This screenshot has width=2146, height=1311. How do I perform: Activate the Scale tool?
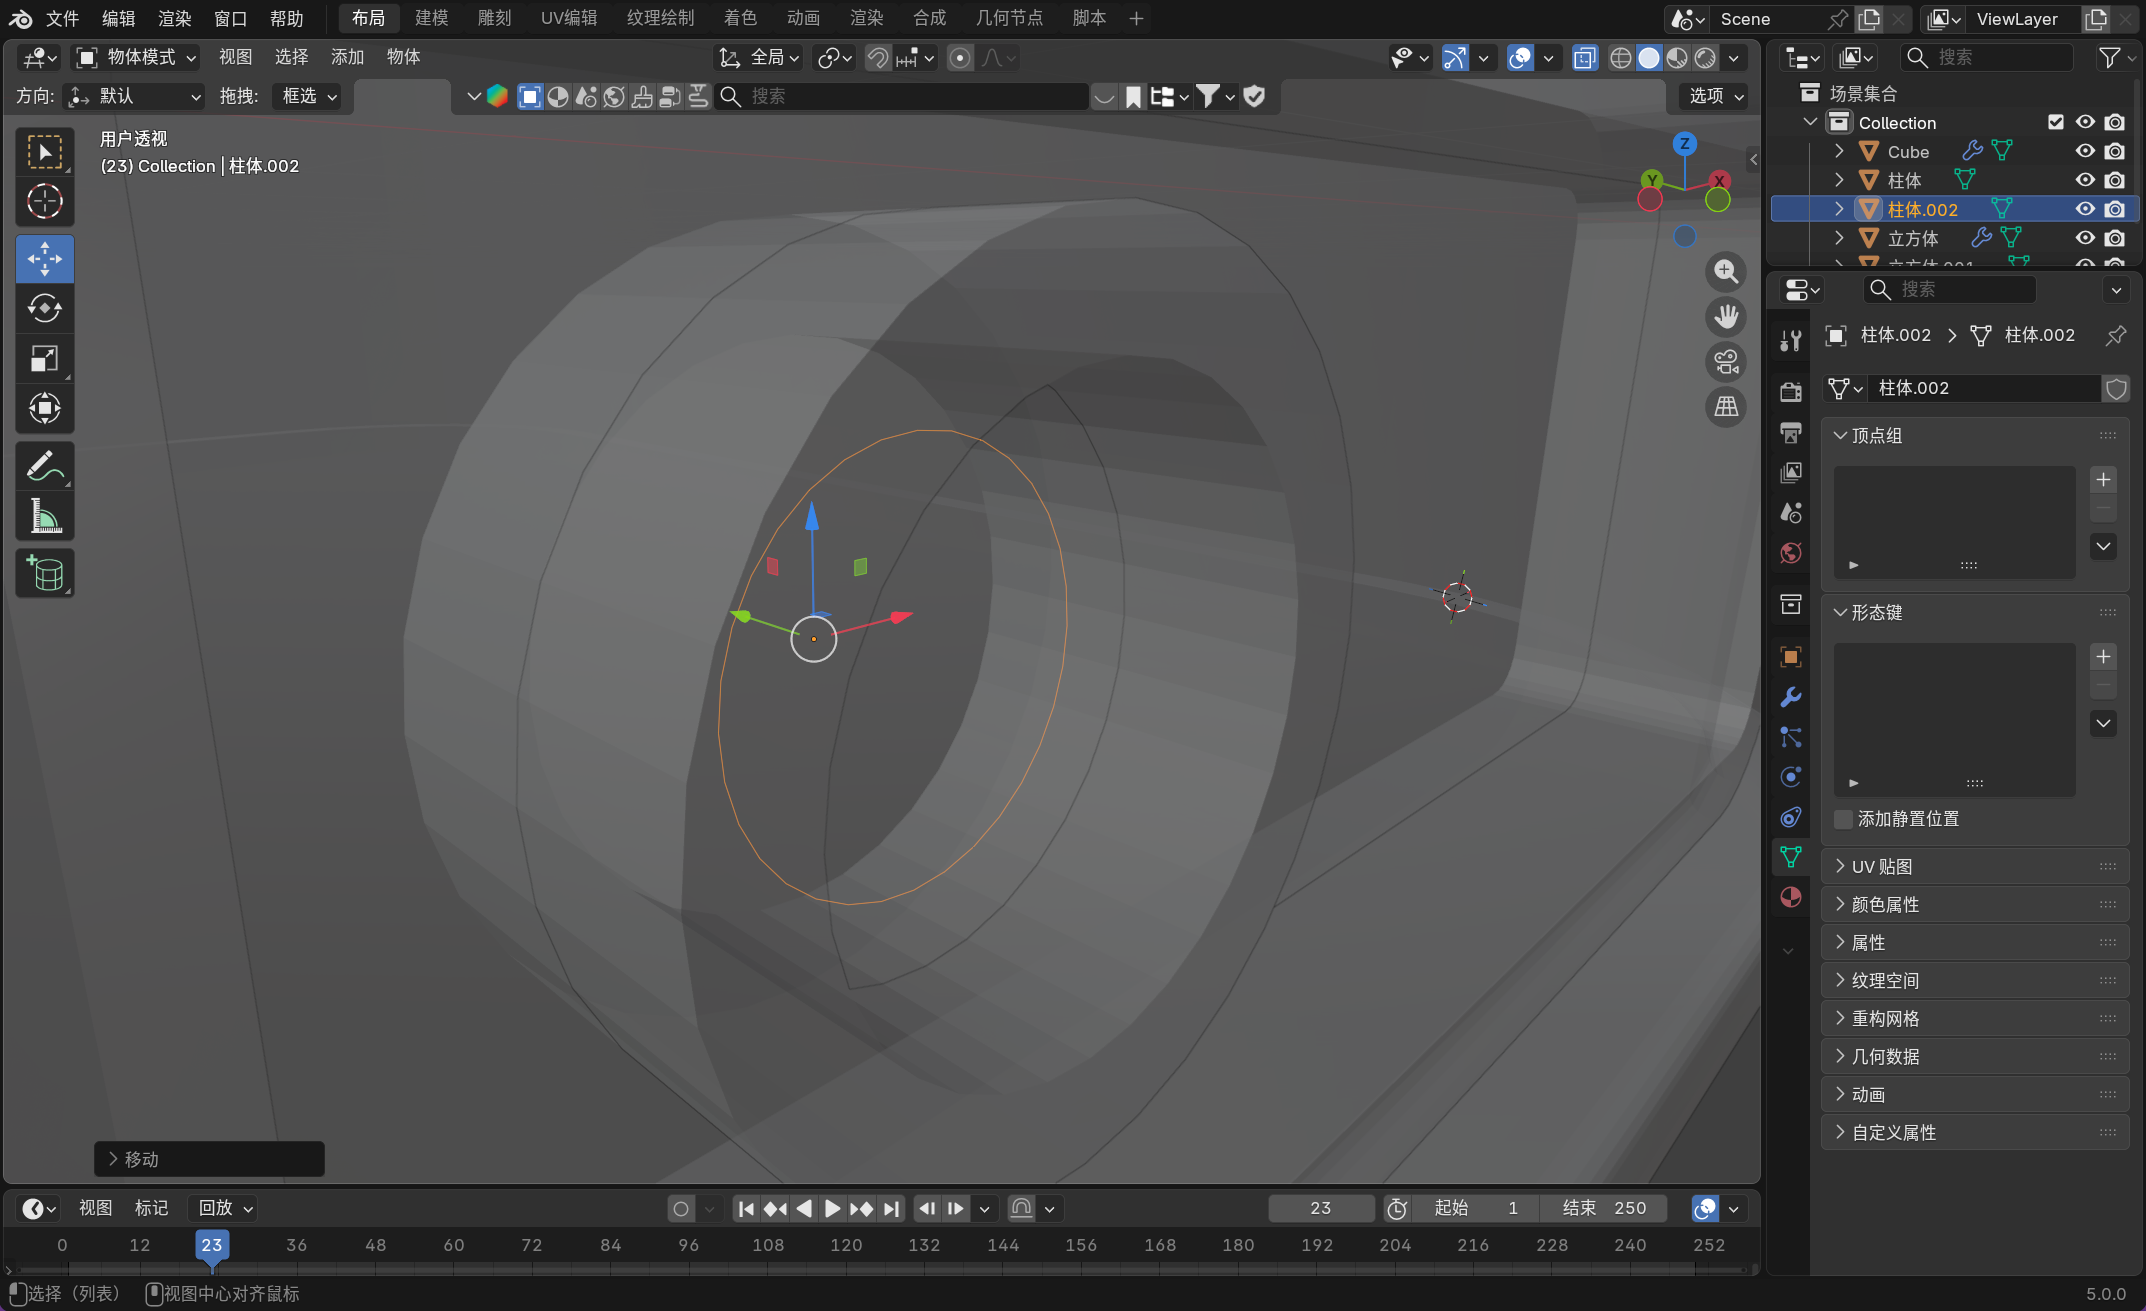point(44,358)
